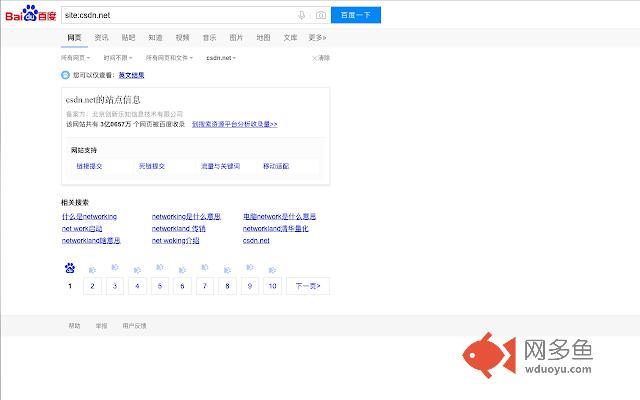The height and width of the screenshot is (400, 640).
Task: Open the 移动适配 link
Action: coord(276,166)
